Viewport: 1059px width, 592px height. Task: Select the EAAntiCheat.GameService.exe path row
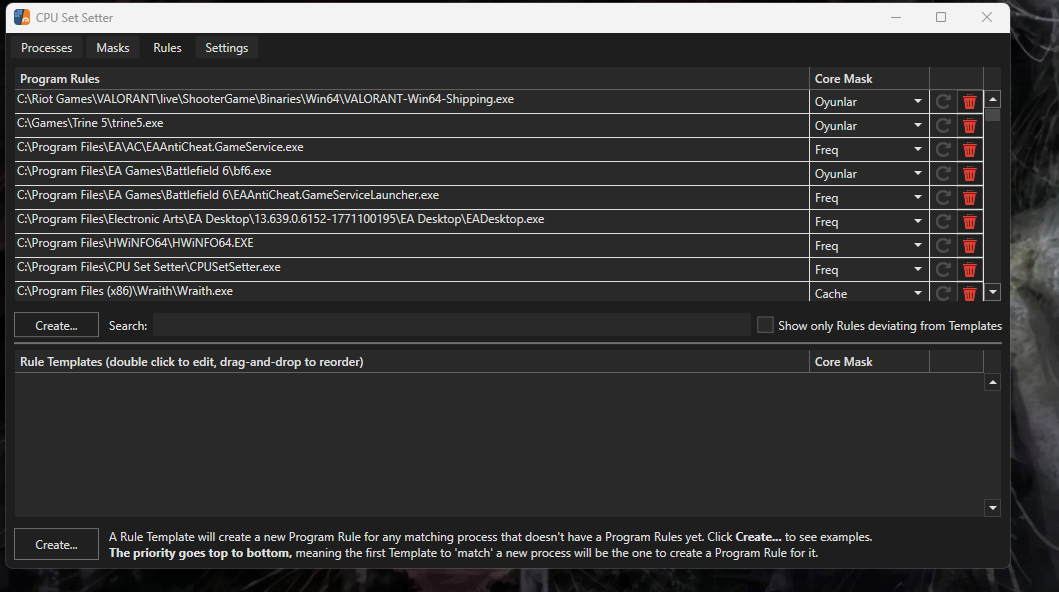click(411, 150)
